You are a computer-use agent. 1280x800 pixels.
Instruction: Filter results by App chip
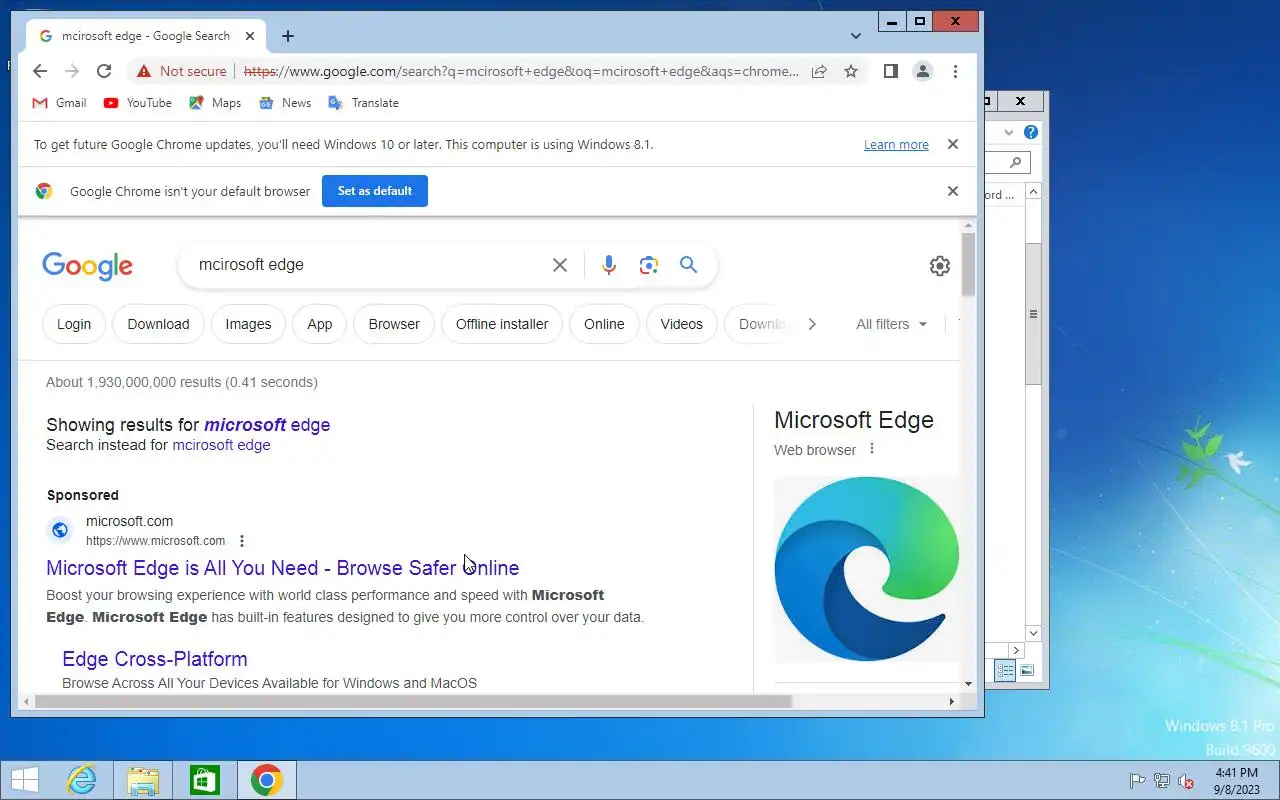(320, 324)
